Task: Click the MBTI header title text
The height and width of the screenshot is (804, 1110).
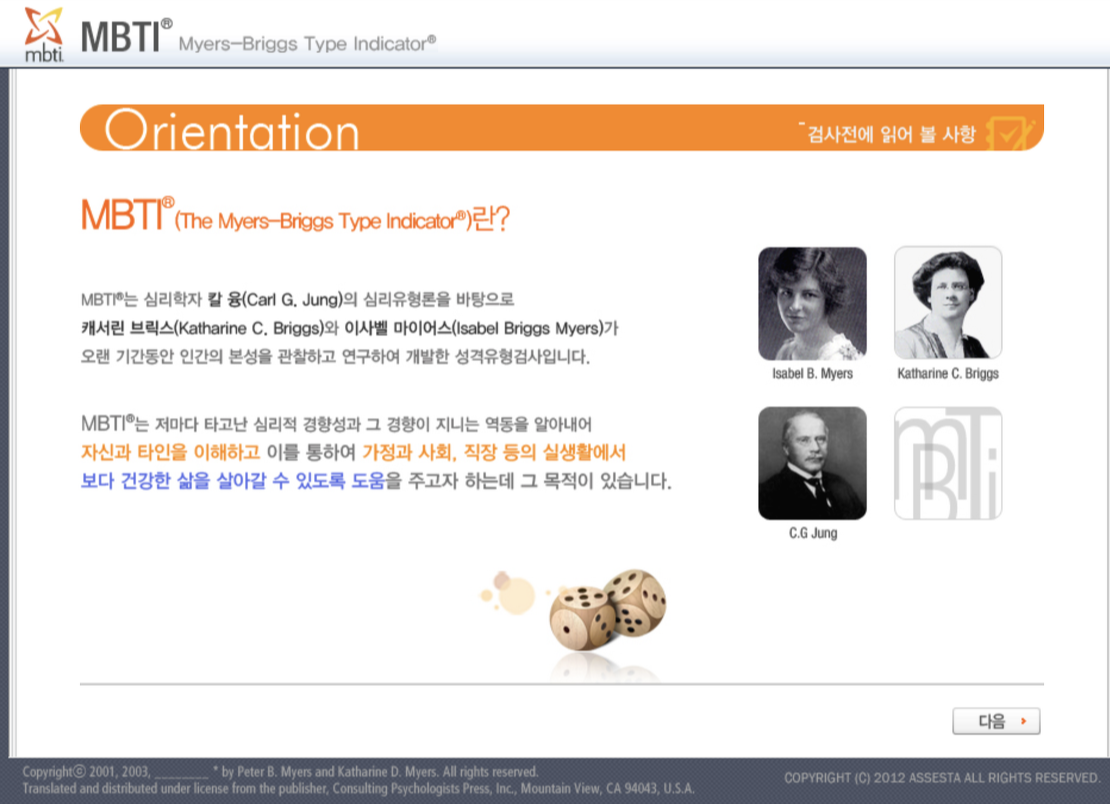Action: 126,36
